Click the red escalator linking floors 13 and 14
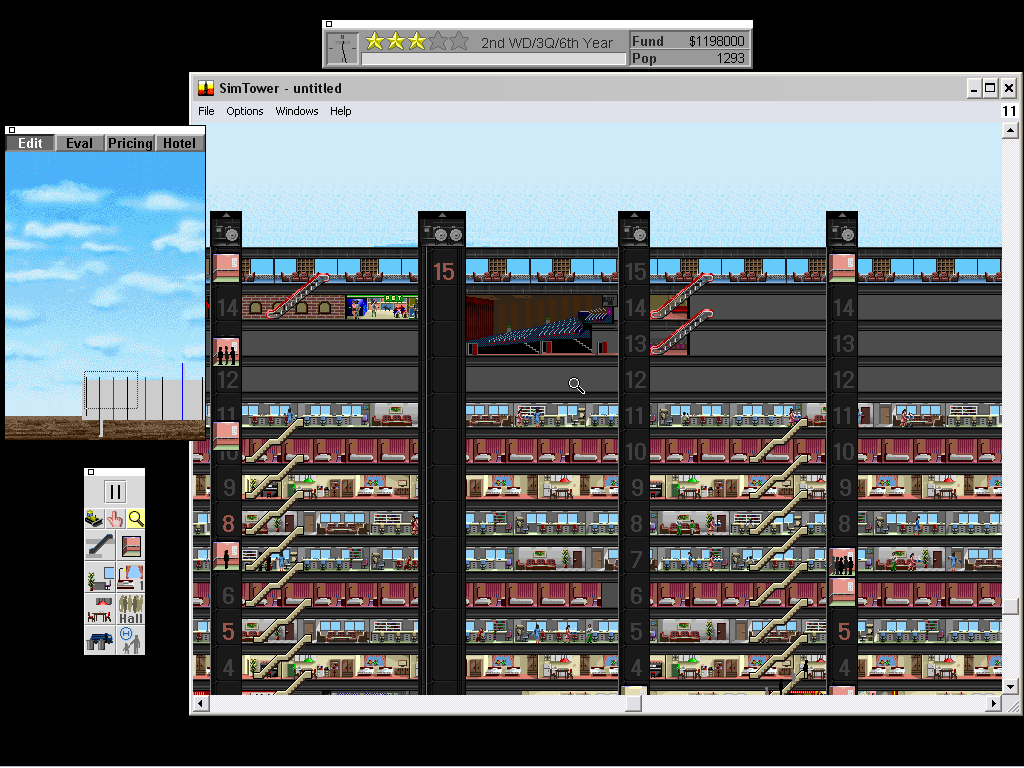 pos(682,332)
